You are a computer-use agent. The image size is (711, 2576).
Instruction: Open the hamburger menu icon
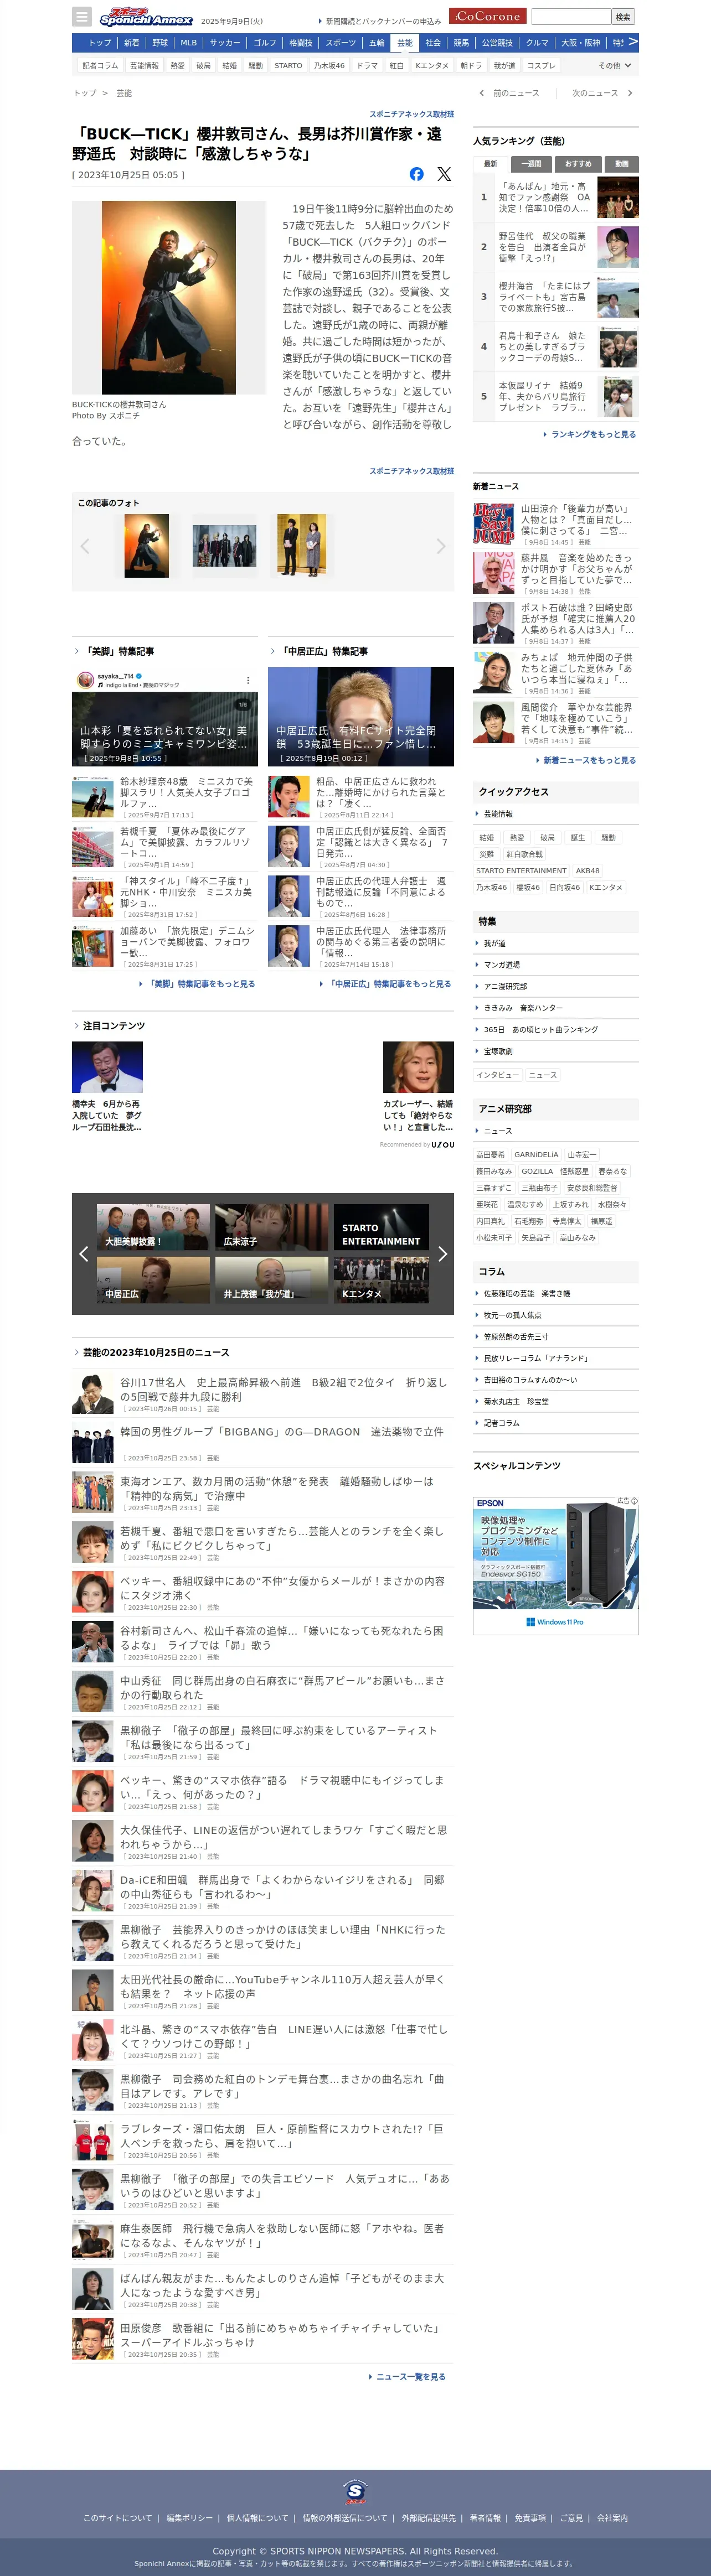[82, 17]
